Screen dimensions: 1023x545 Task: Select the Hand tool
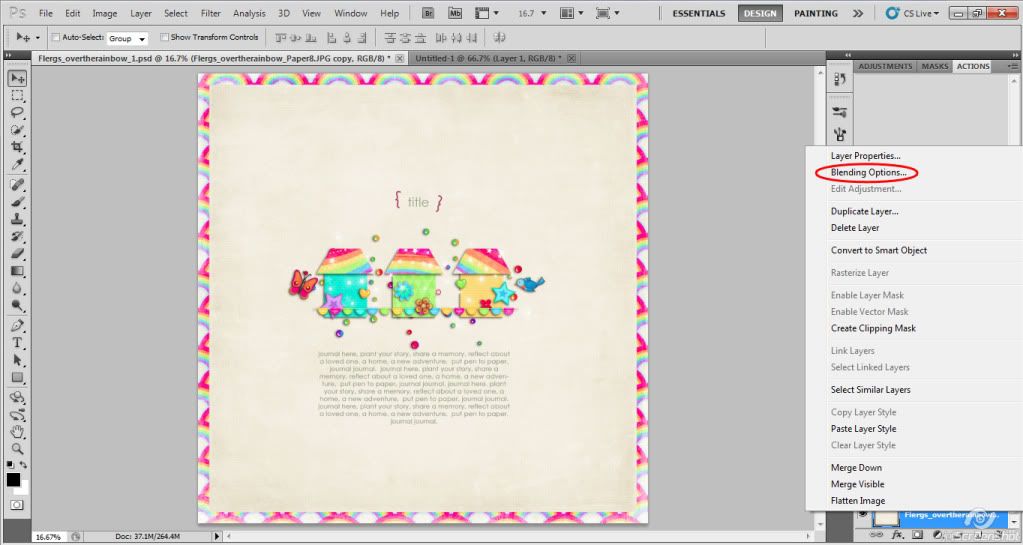click(17, 432)
